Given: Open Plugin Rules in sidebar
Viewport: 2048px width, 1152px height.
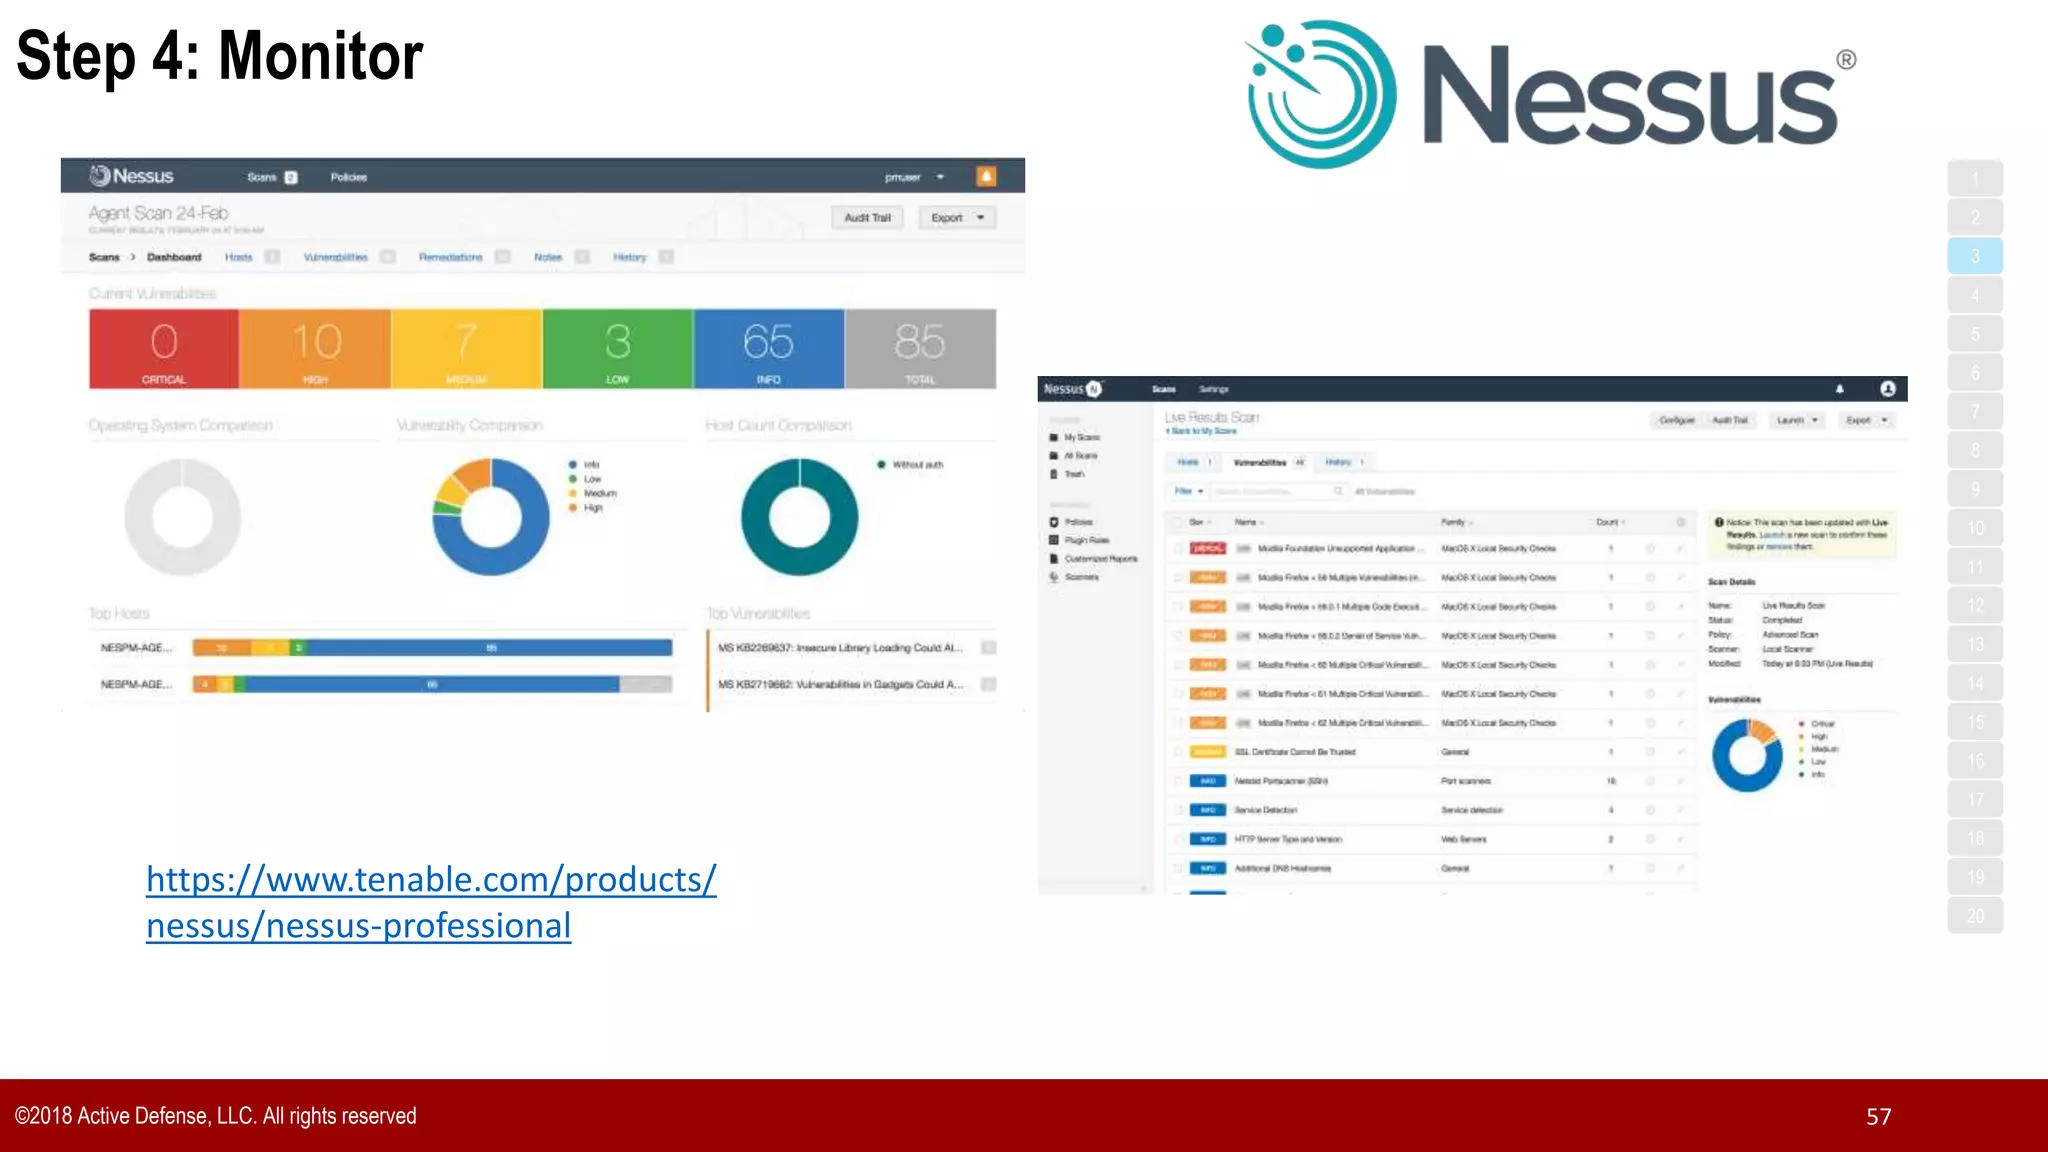Looking at the screenshot, I should coord(1085,540).
